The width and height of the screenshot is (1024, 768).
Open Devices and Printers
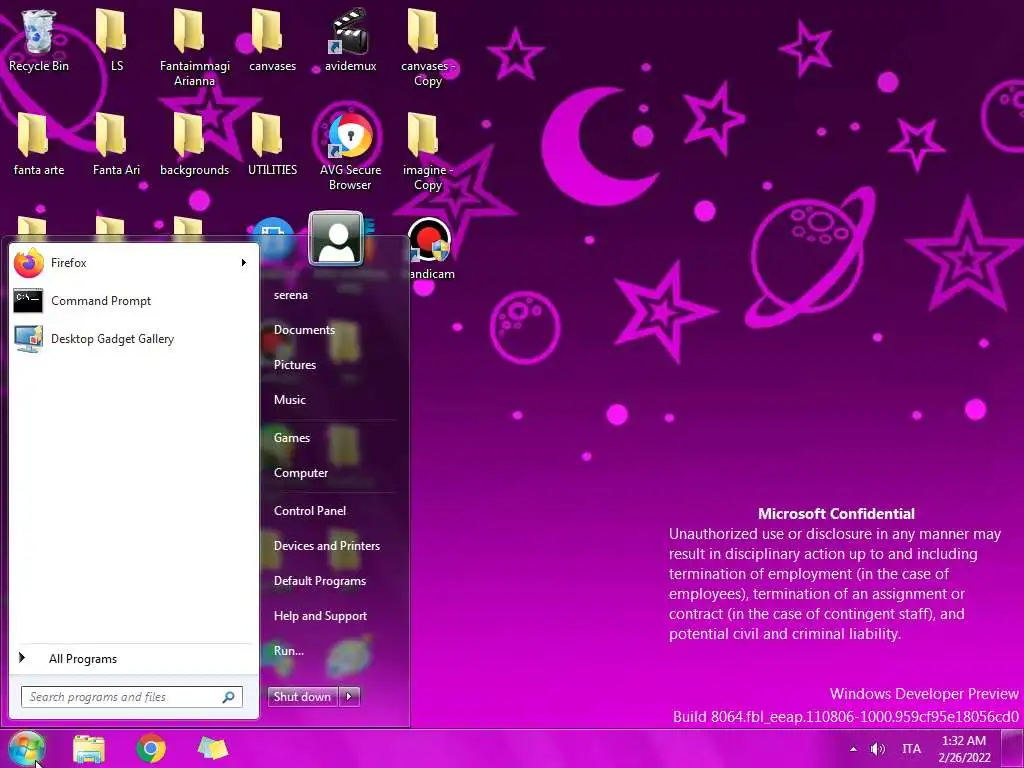(x=327, y=546)
